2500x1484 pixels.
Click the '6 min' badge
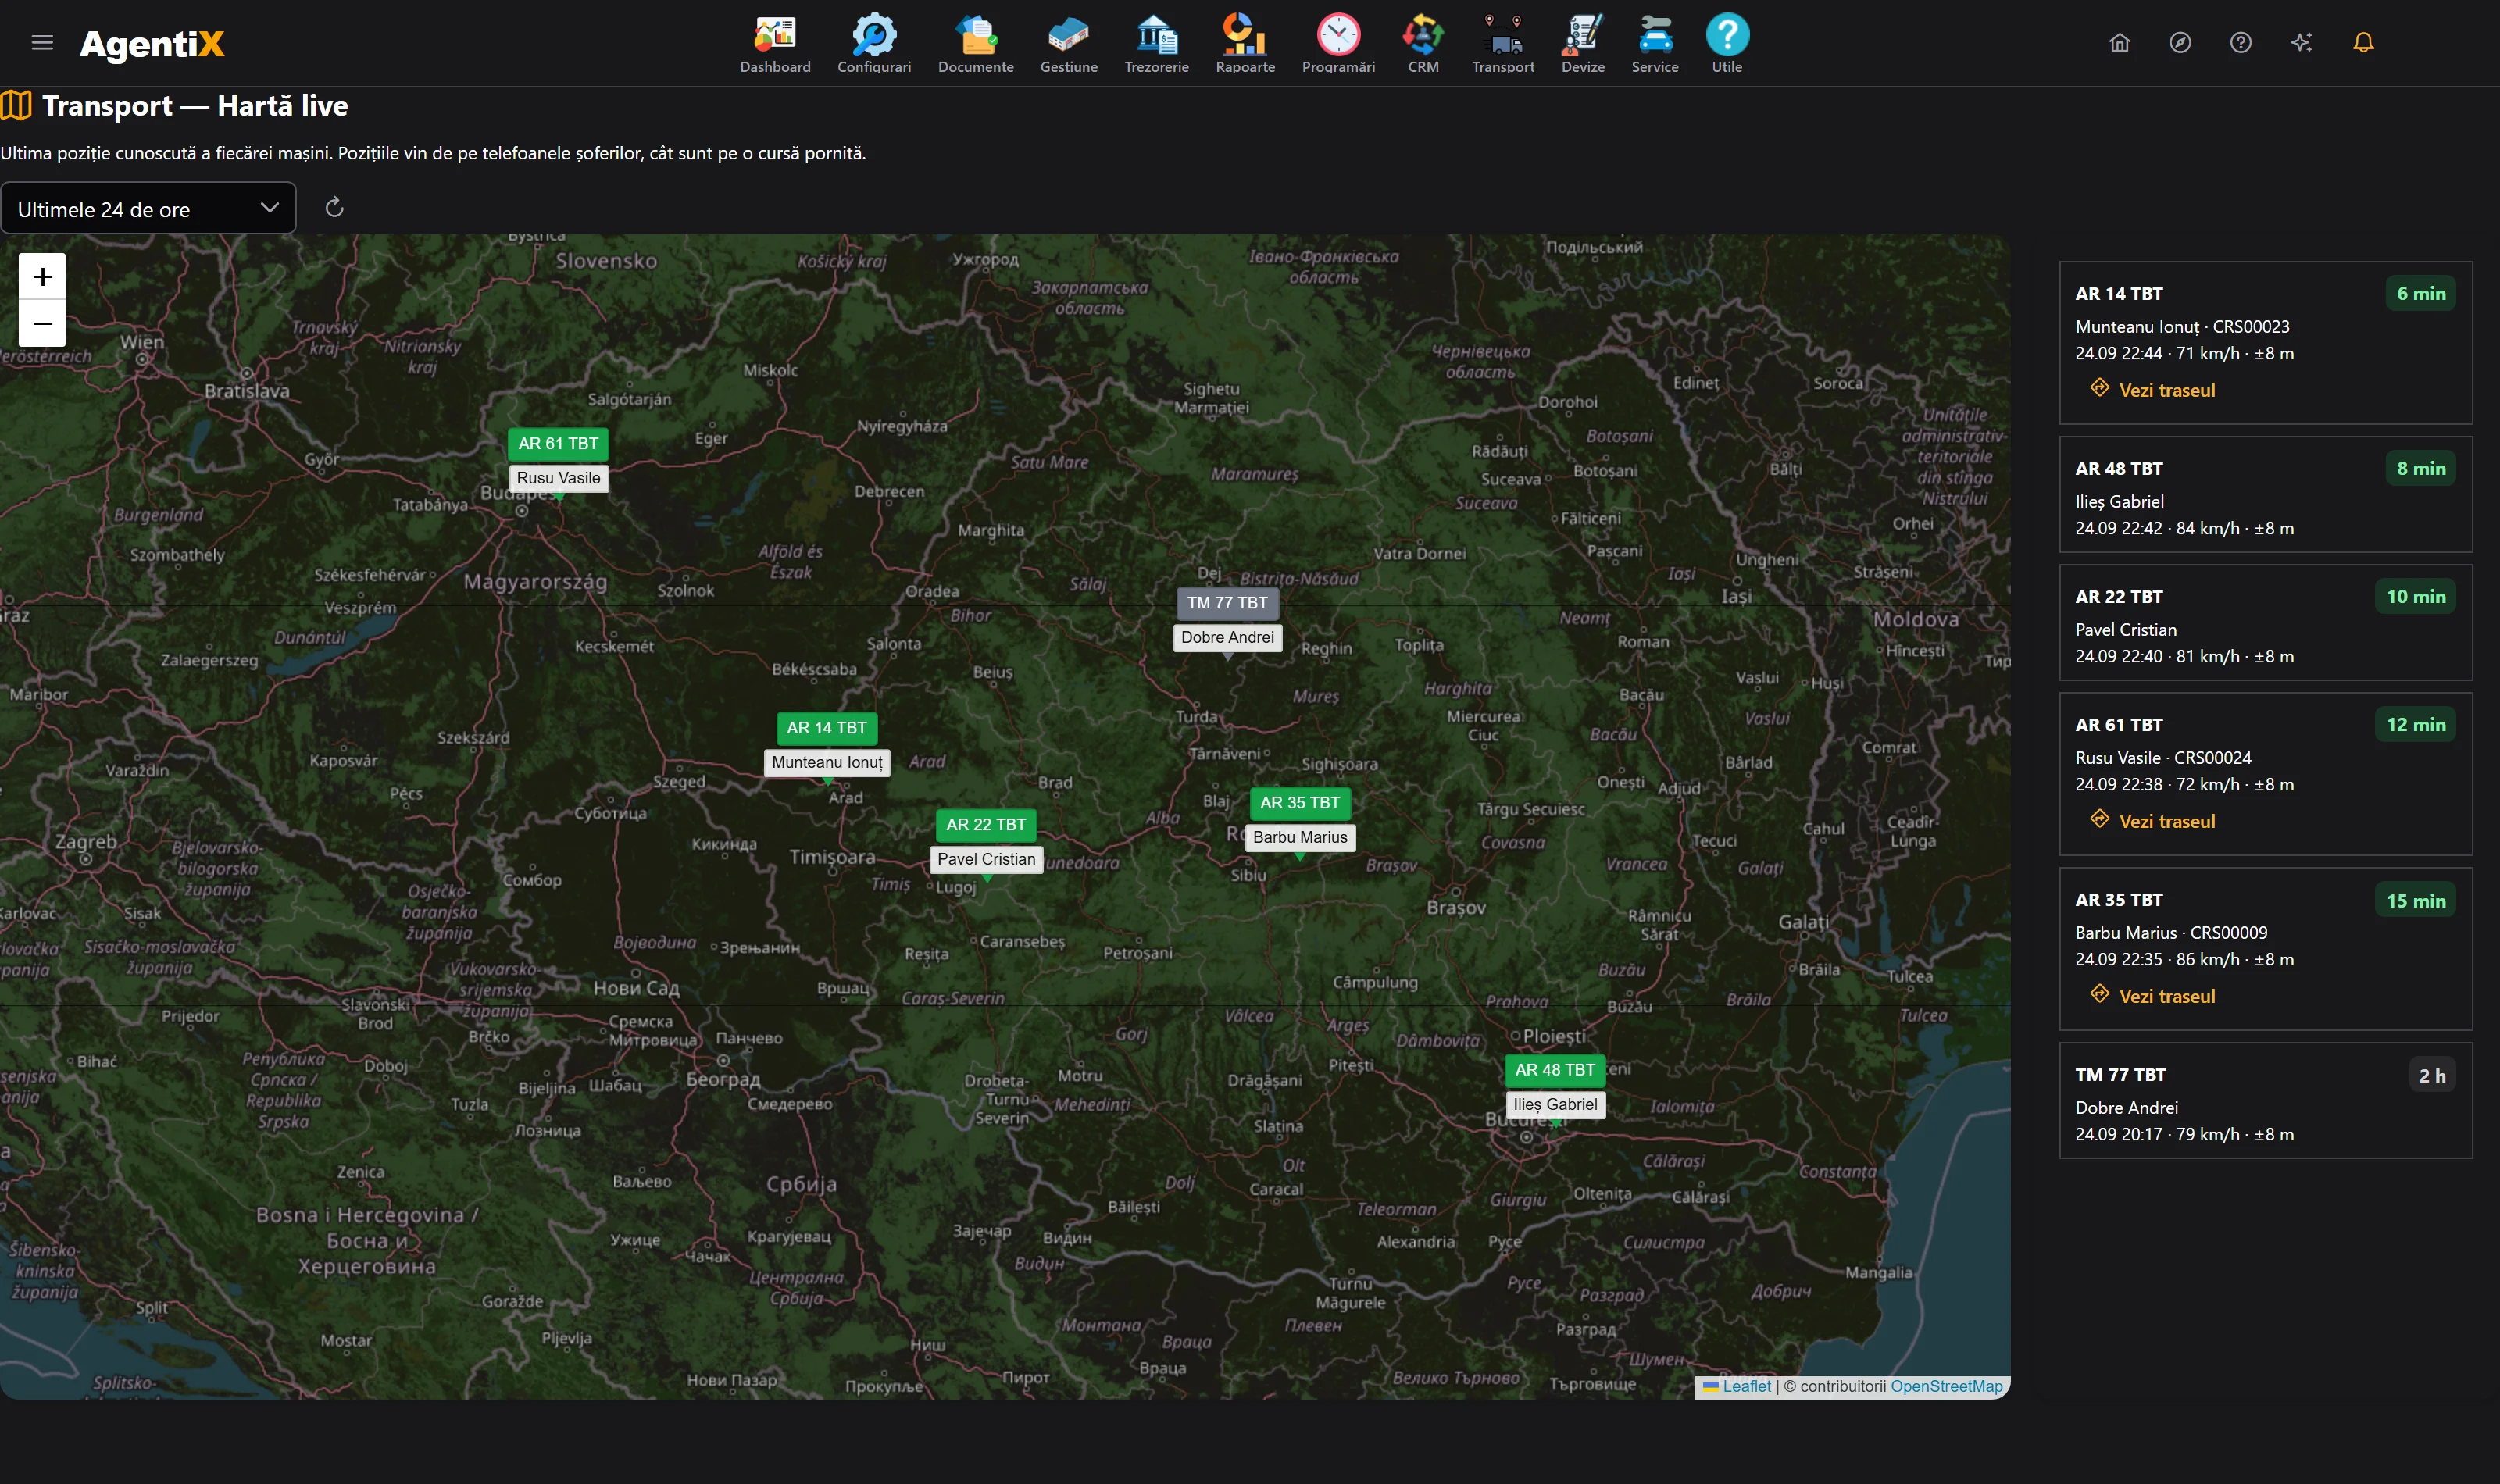[2420, 294]
